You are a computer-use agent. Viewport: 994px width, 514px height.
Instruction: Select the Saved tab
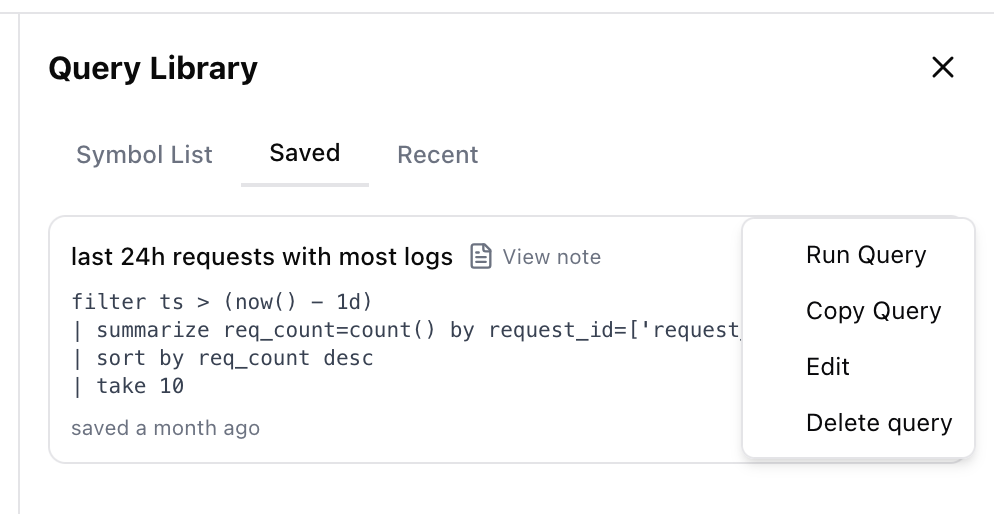tap(305, 153)
